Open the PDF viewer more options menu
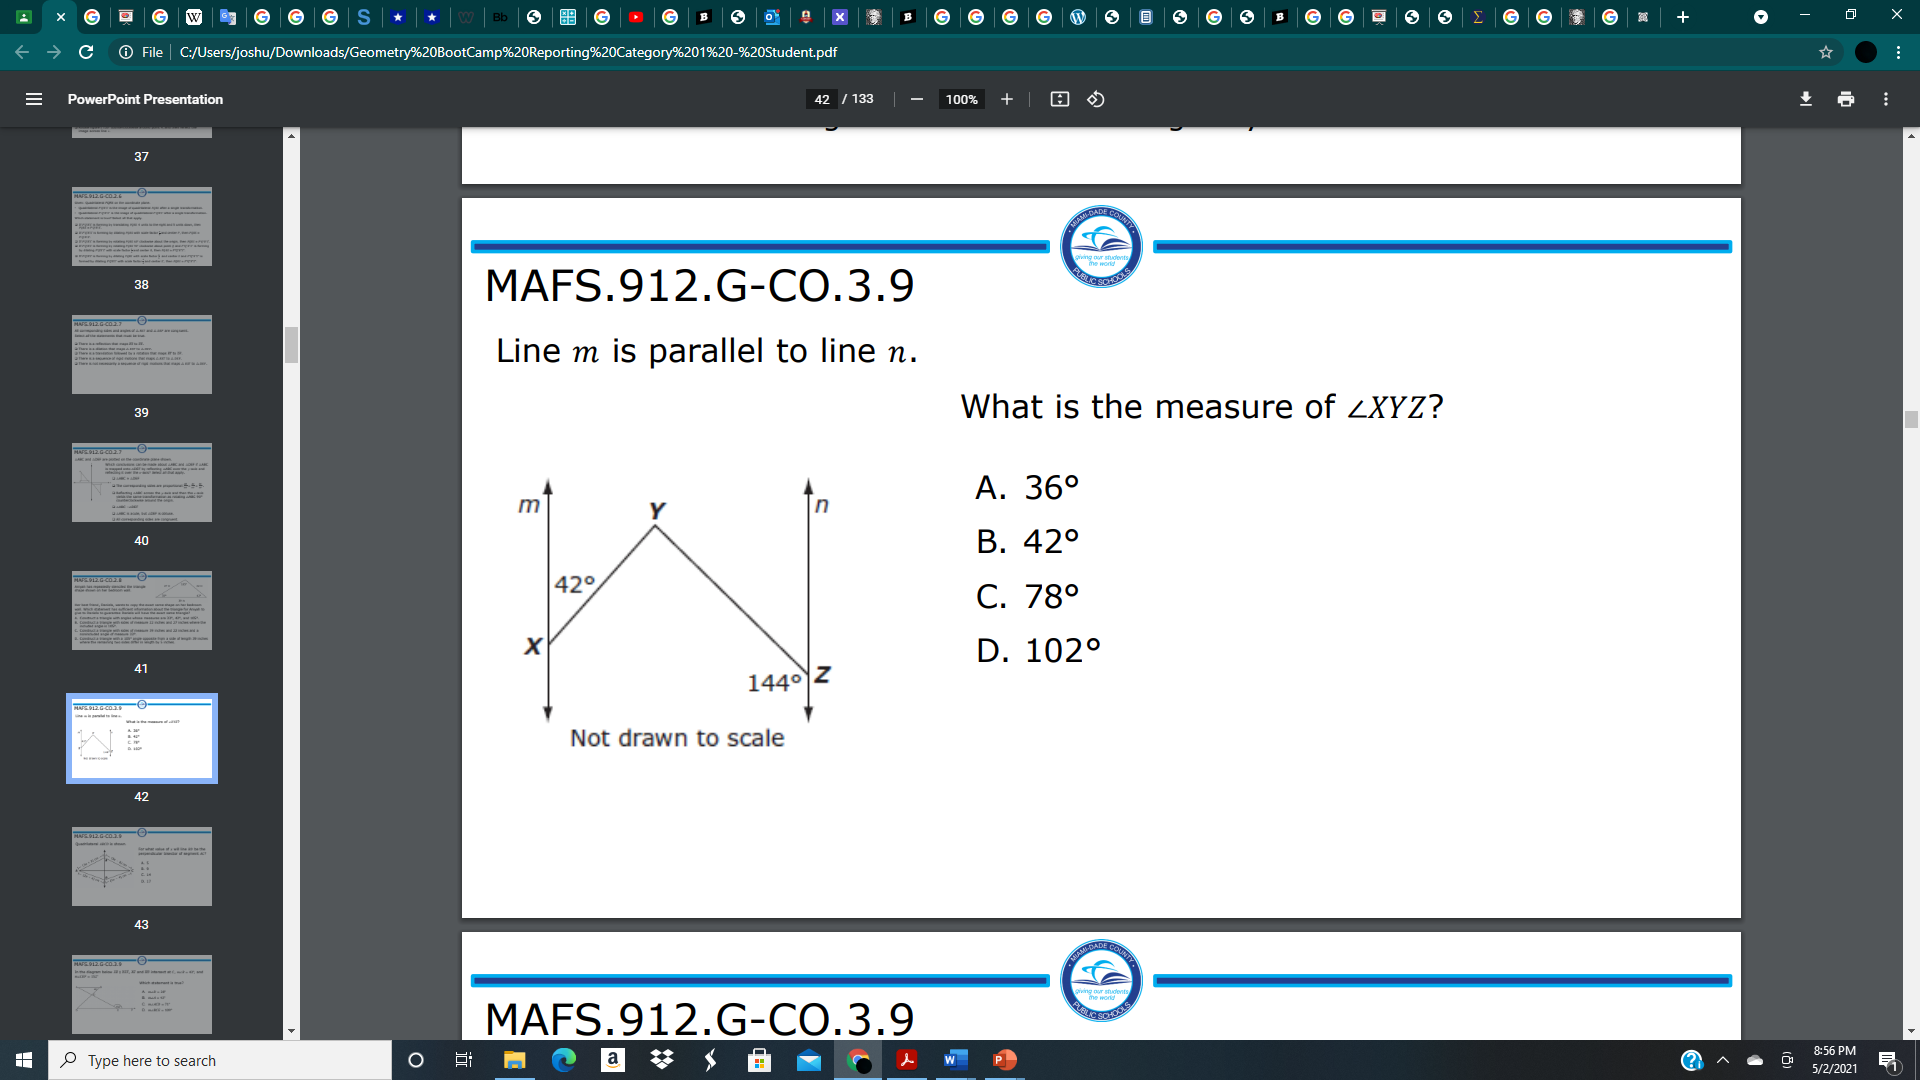 click(x=1886, y=99)
